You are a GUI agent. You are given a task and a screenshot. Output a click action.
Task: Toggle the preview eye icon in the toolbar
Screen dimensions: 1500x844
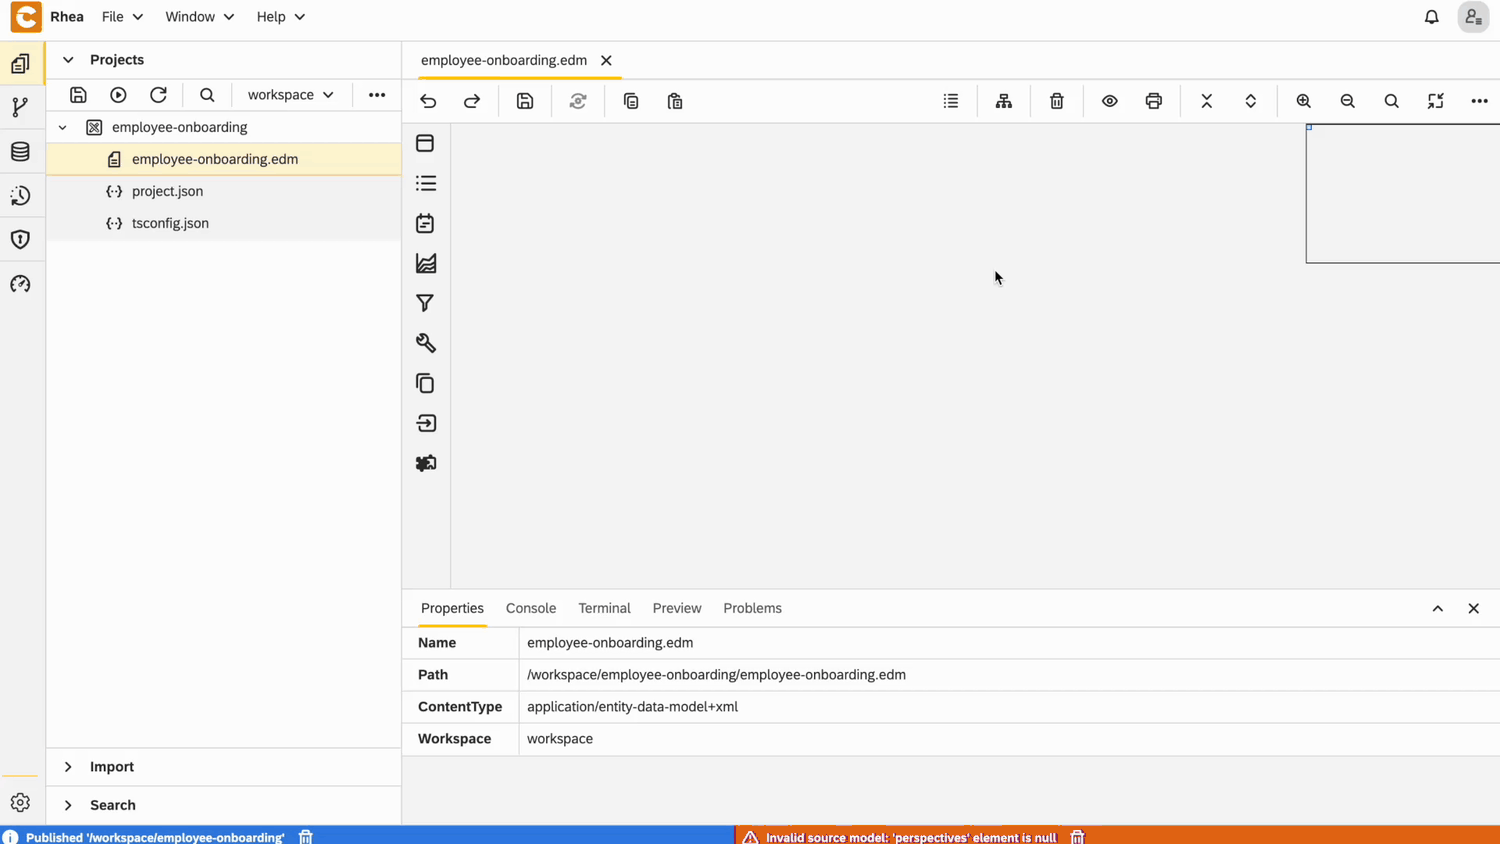pos(1109,101)
